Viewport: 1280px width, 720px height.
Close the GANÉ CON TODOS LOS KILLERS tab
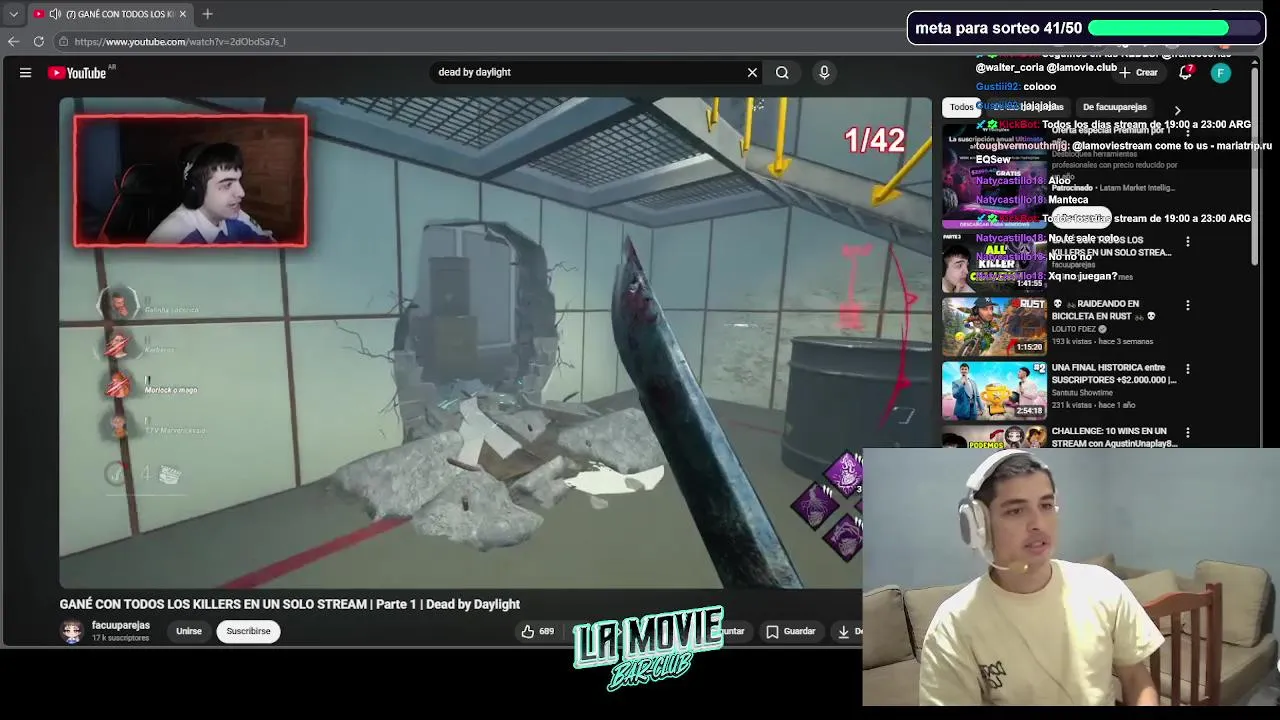pos(182,14)
